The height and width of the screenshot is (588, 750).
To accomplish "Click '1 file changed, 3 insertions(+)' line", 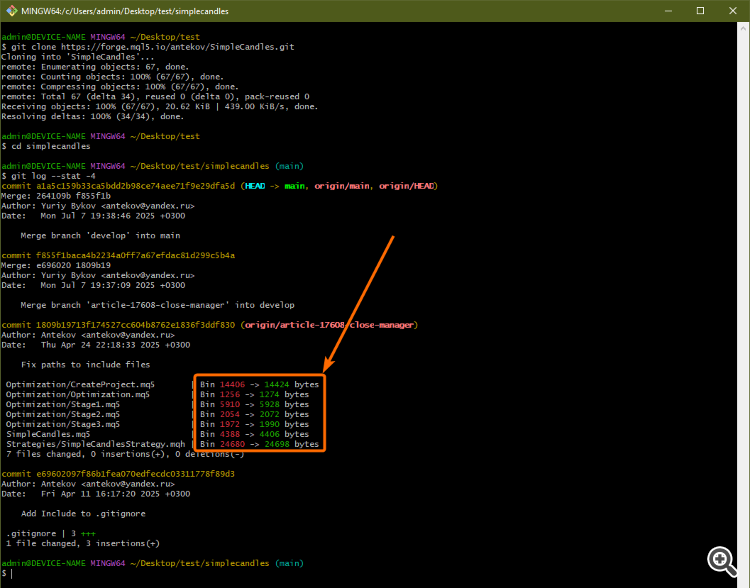I will [83, 544].
